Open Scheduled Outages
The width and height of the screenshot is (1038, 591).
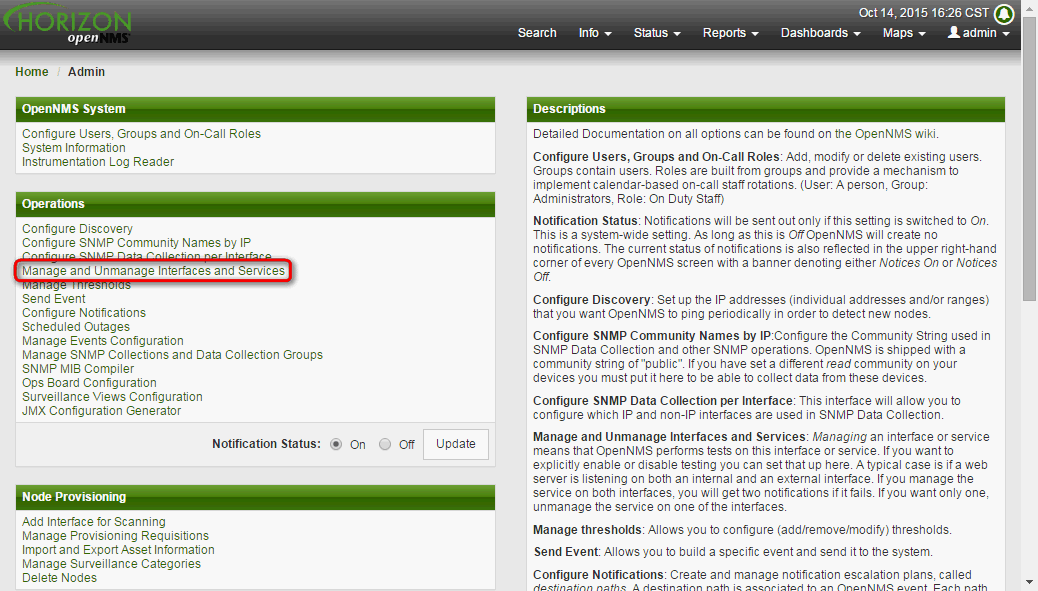(x=75, y=326)
